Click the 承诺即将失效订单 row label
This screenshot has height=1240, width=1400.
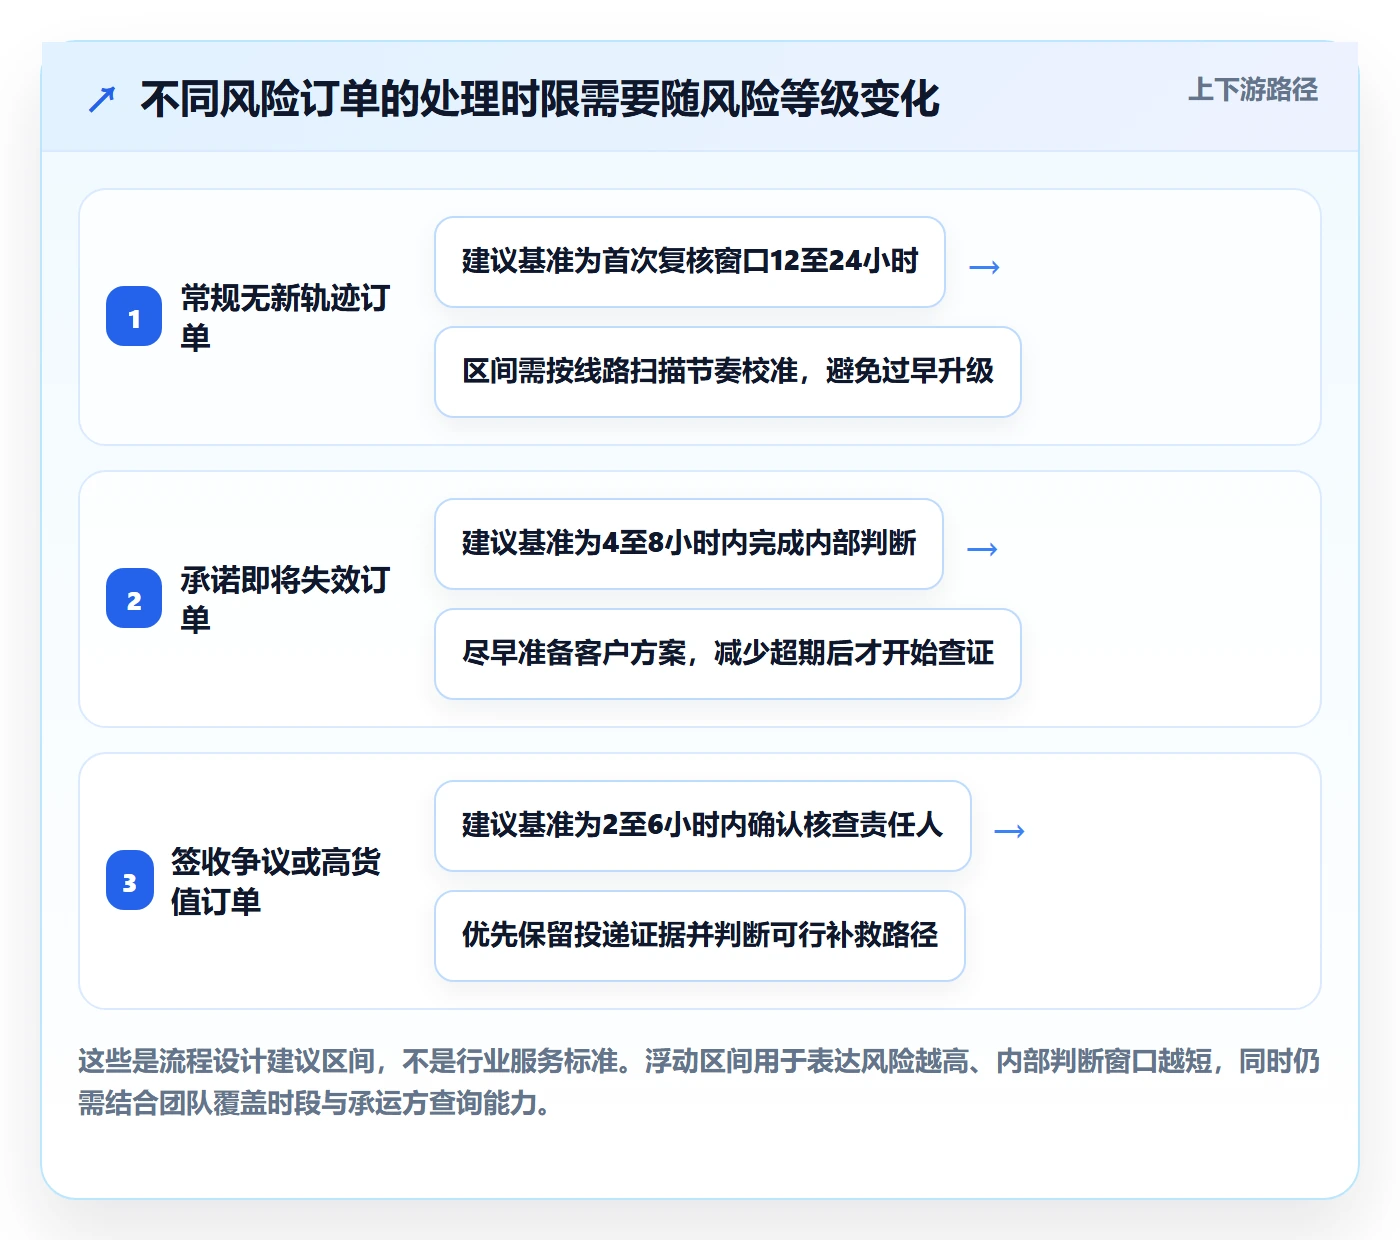pos(285,599)
